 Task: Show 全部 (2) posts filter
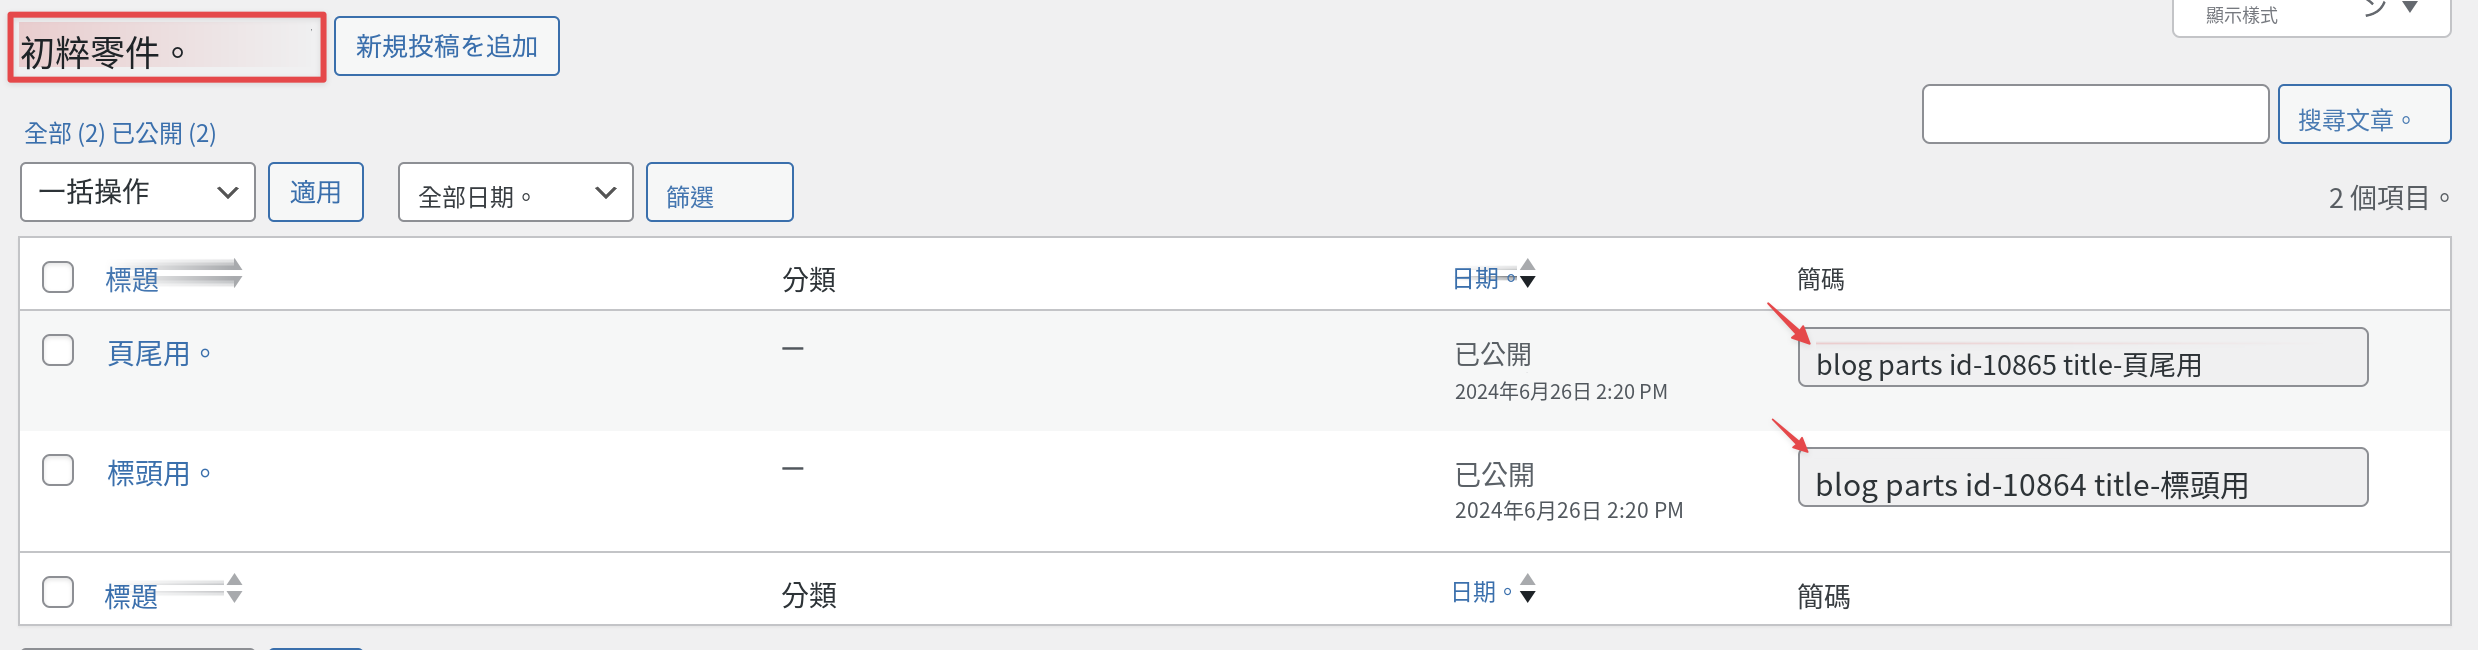[x=65, y=133]
